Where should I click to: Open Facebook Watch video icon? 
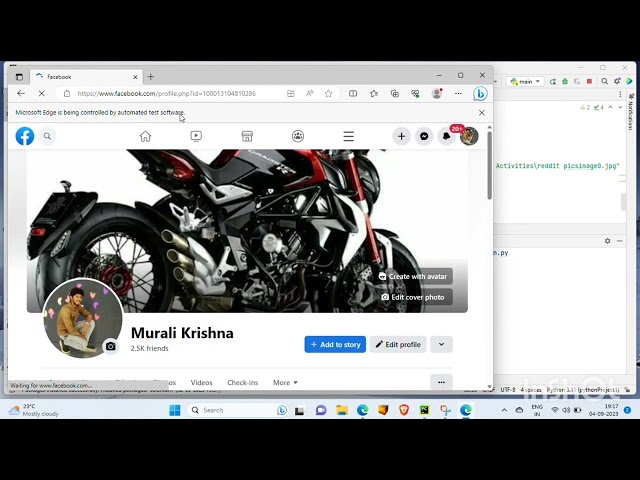(x=196, y=136)
